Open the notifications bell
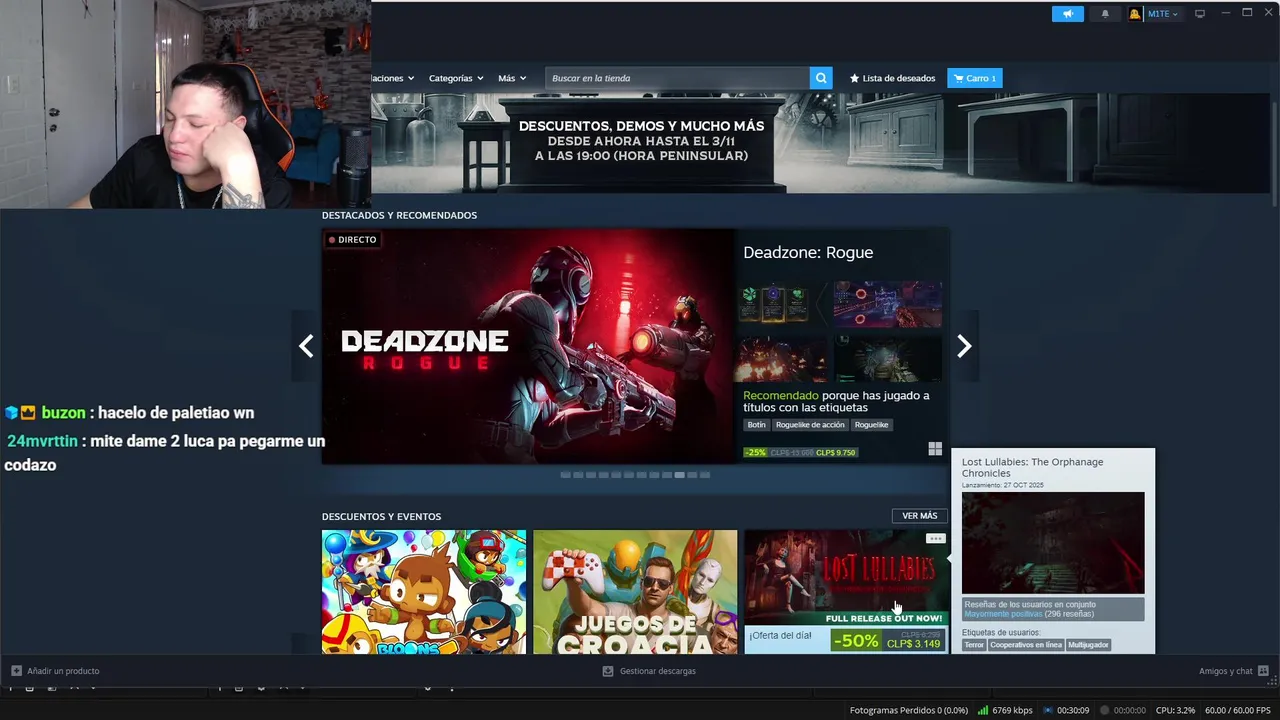The width and height of the screenshot is (1280, 720). (x=1105, y=14)
